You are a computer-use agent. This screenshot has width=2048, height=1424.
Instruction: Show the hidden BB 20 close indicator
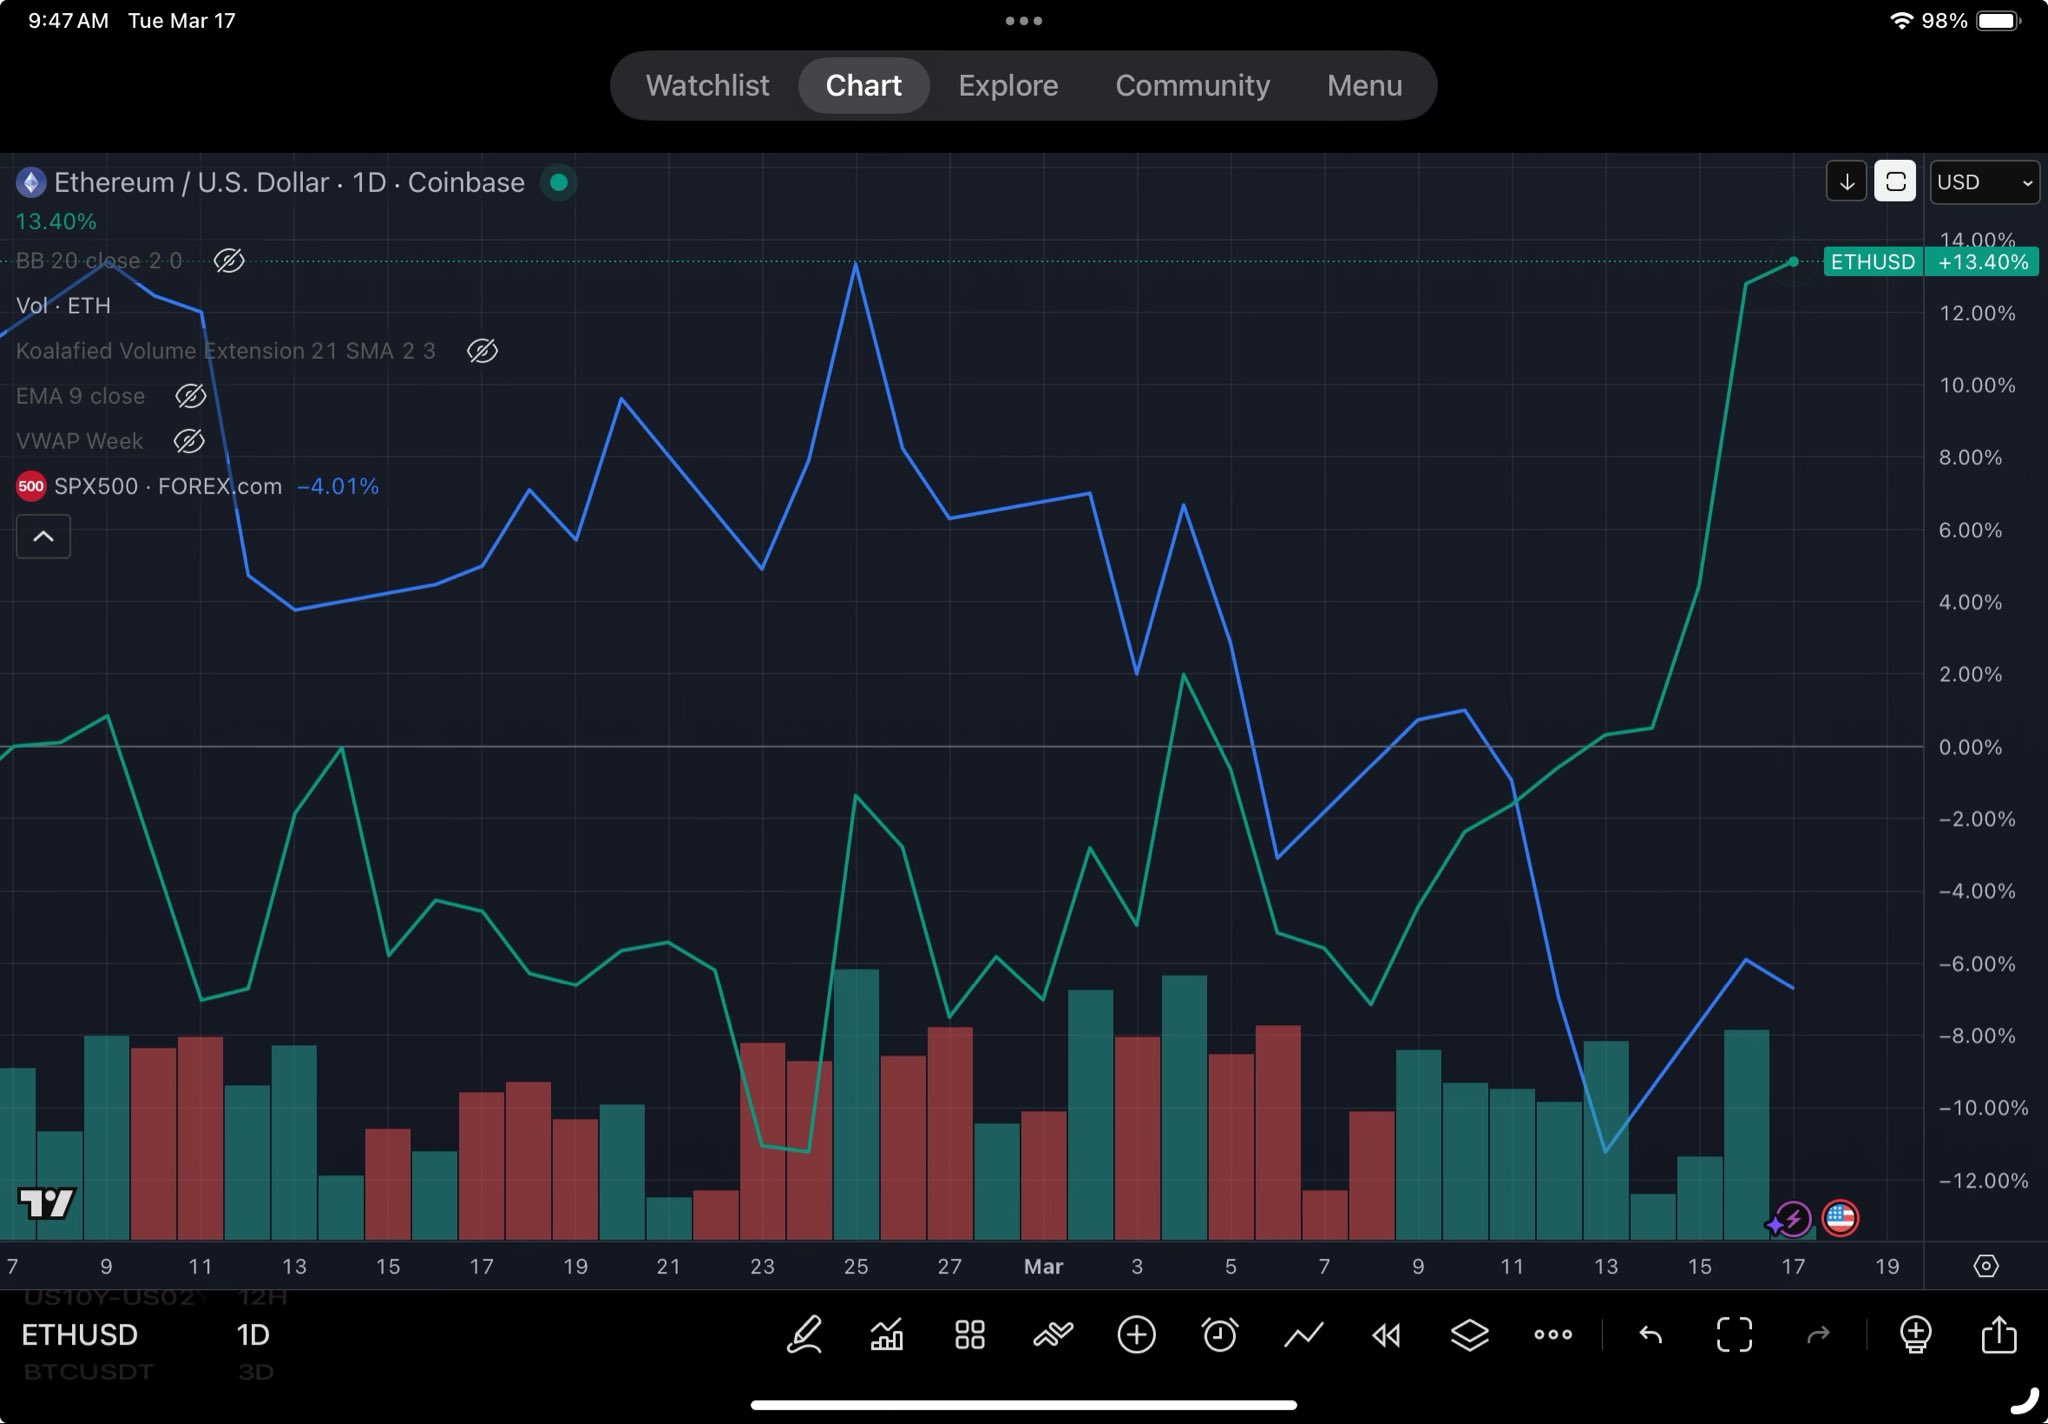(229, 261)
